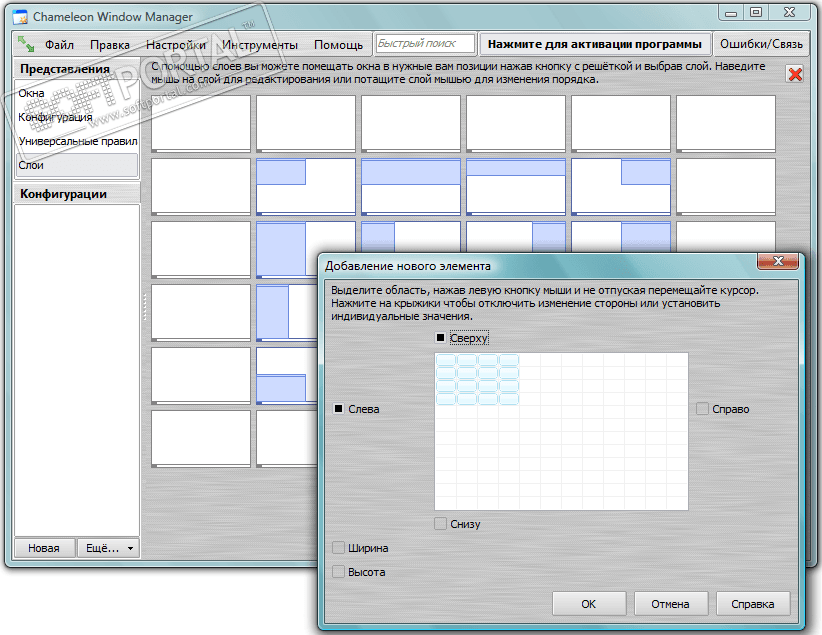Select Окна in the Представления list

[x=77, y=93]
